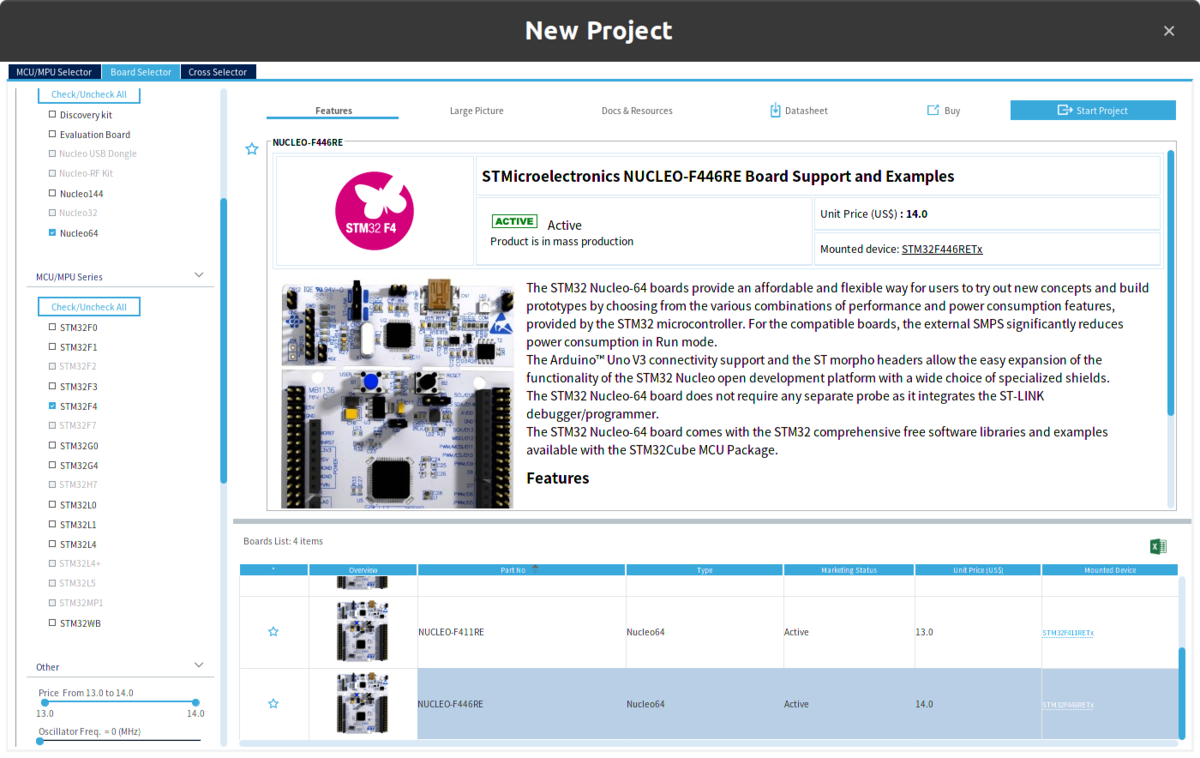The image size is (1200, 758).
Task: Check the STM32WB series
Action: click(53, 623)
